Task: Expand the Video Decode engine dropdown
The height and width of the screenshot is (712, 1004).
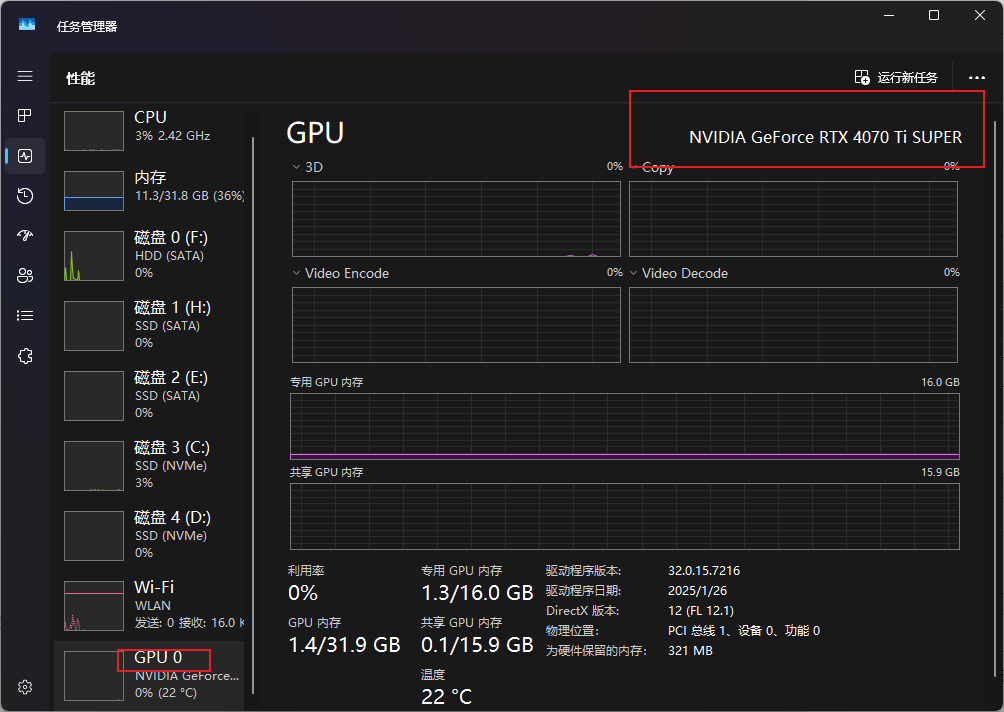Action: [634, 273]
